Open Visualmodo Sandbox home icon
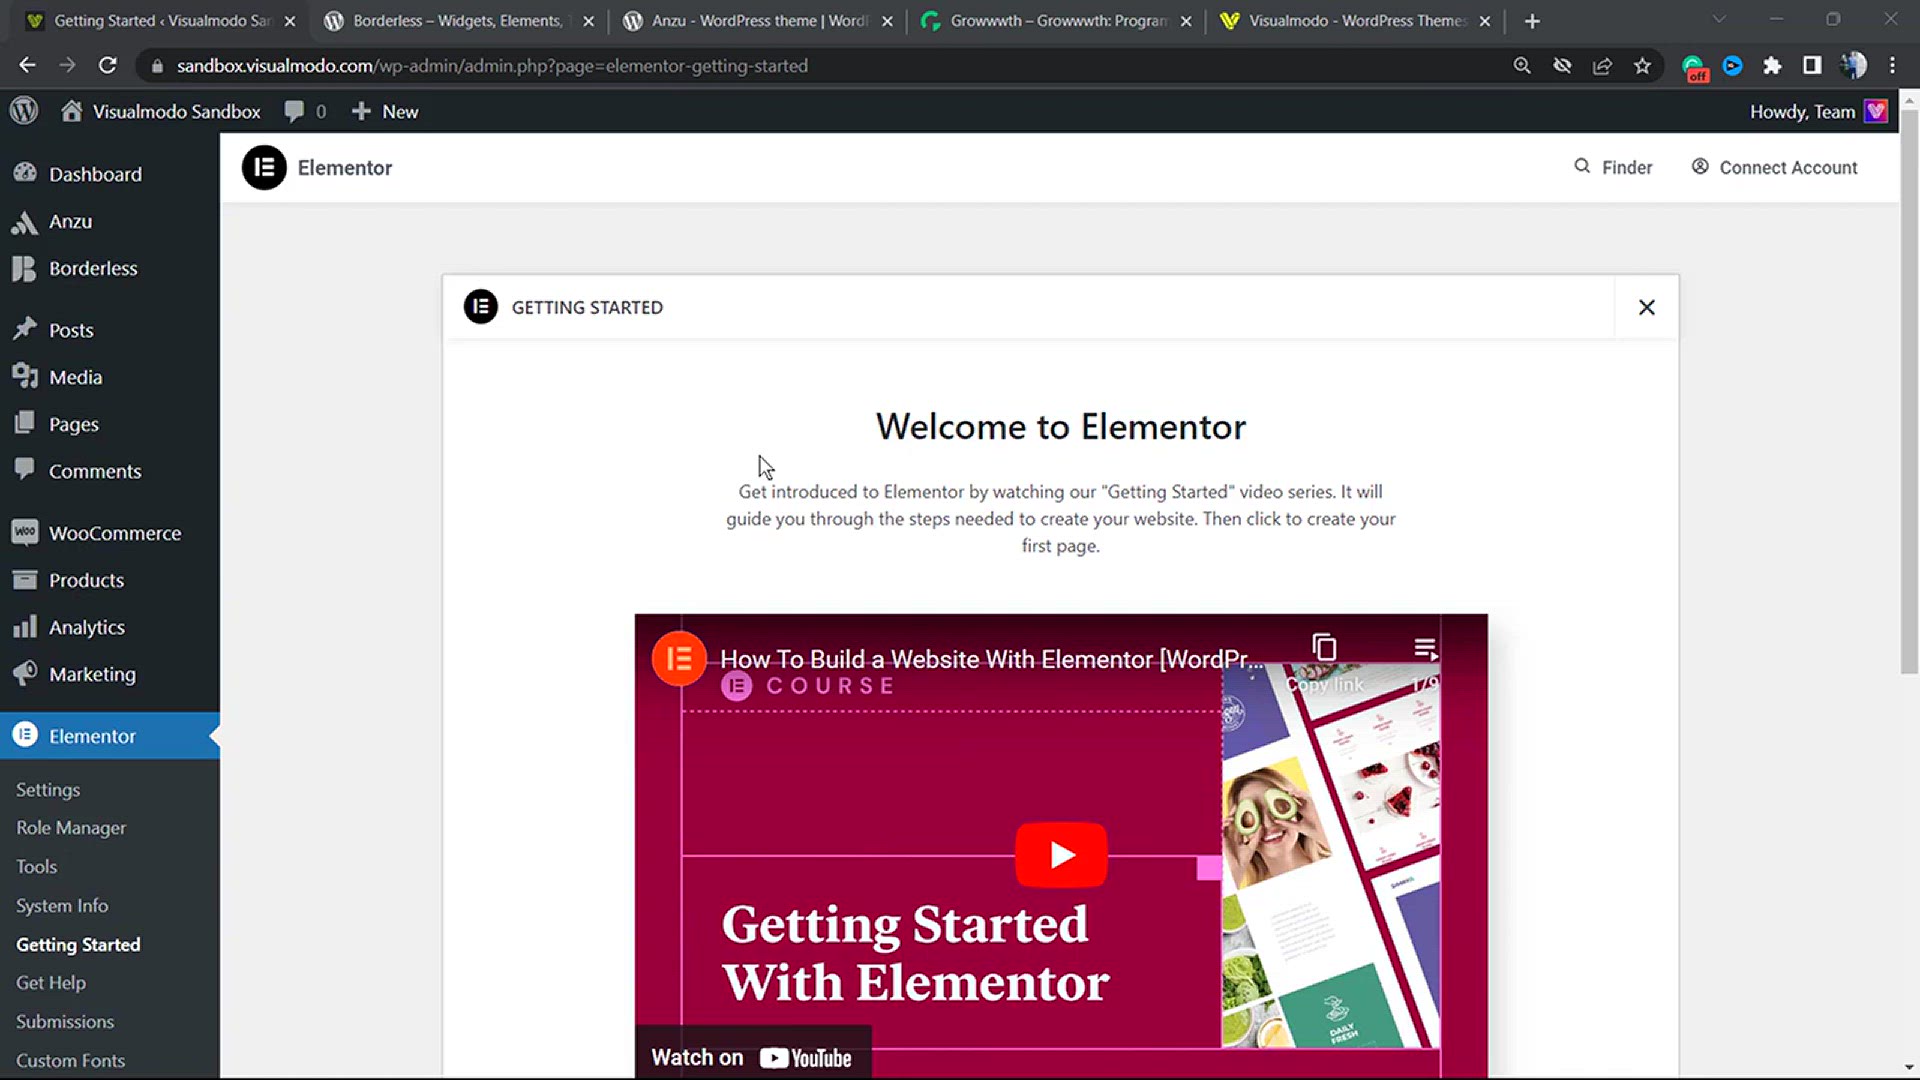Screen dimensions: 1920x1080 pyautogui.click(x=71, y=111)
